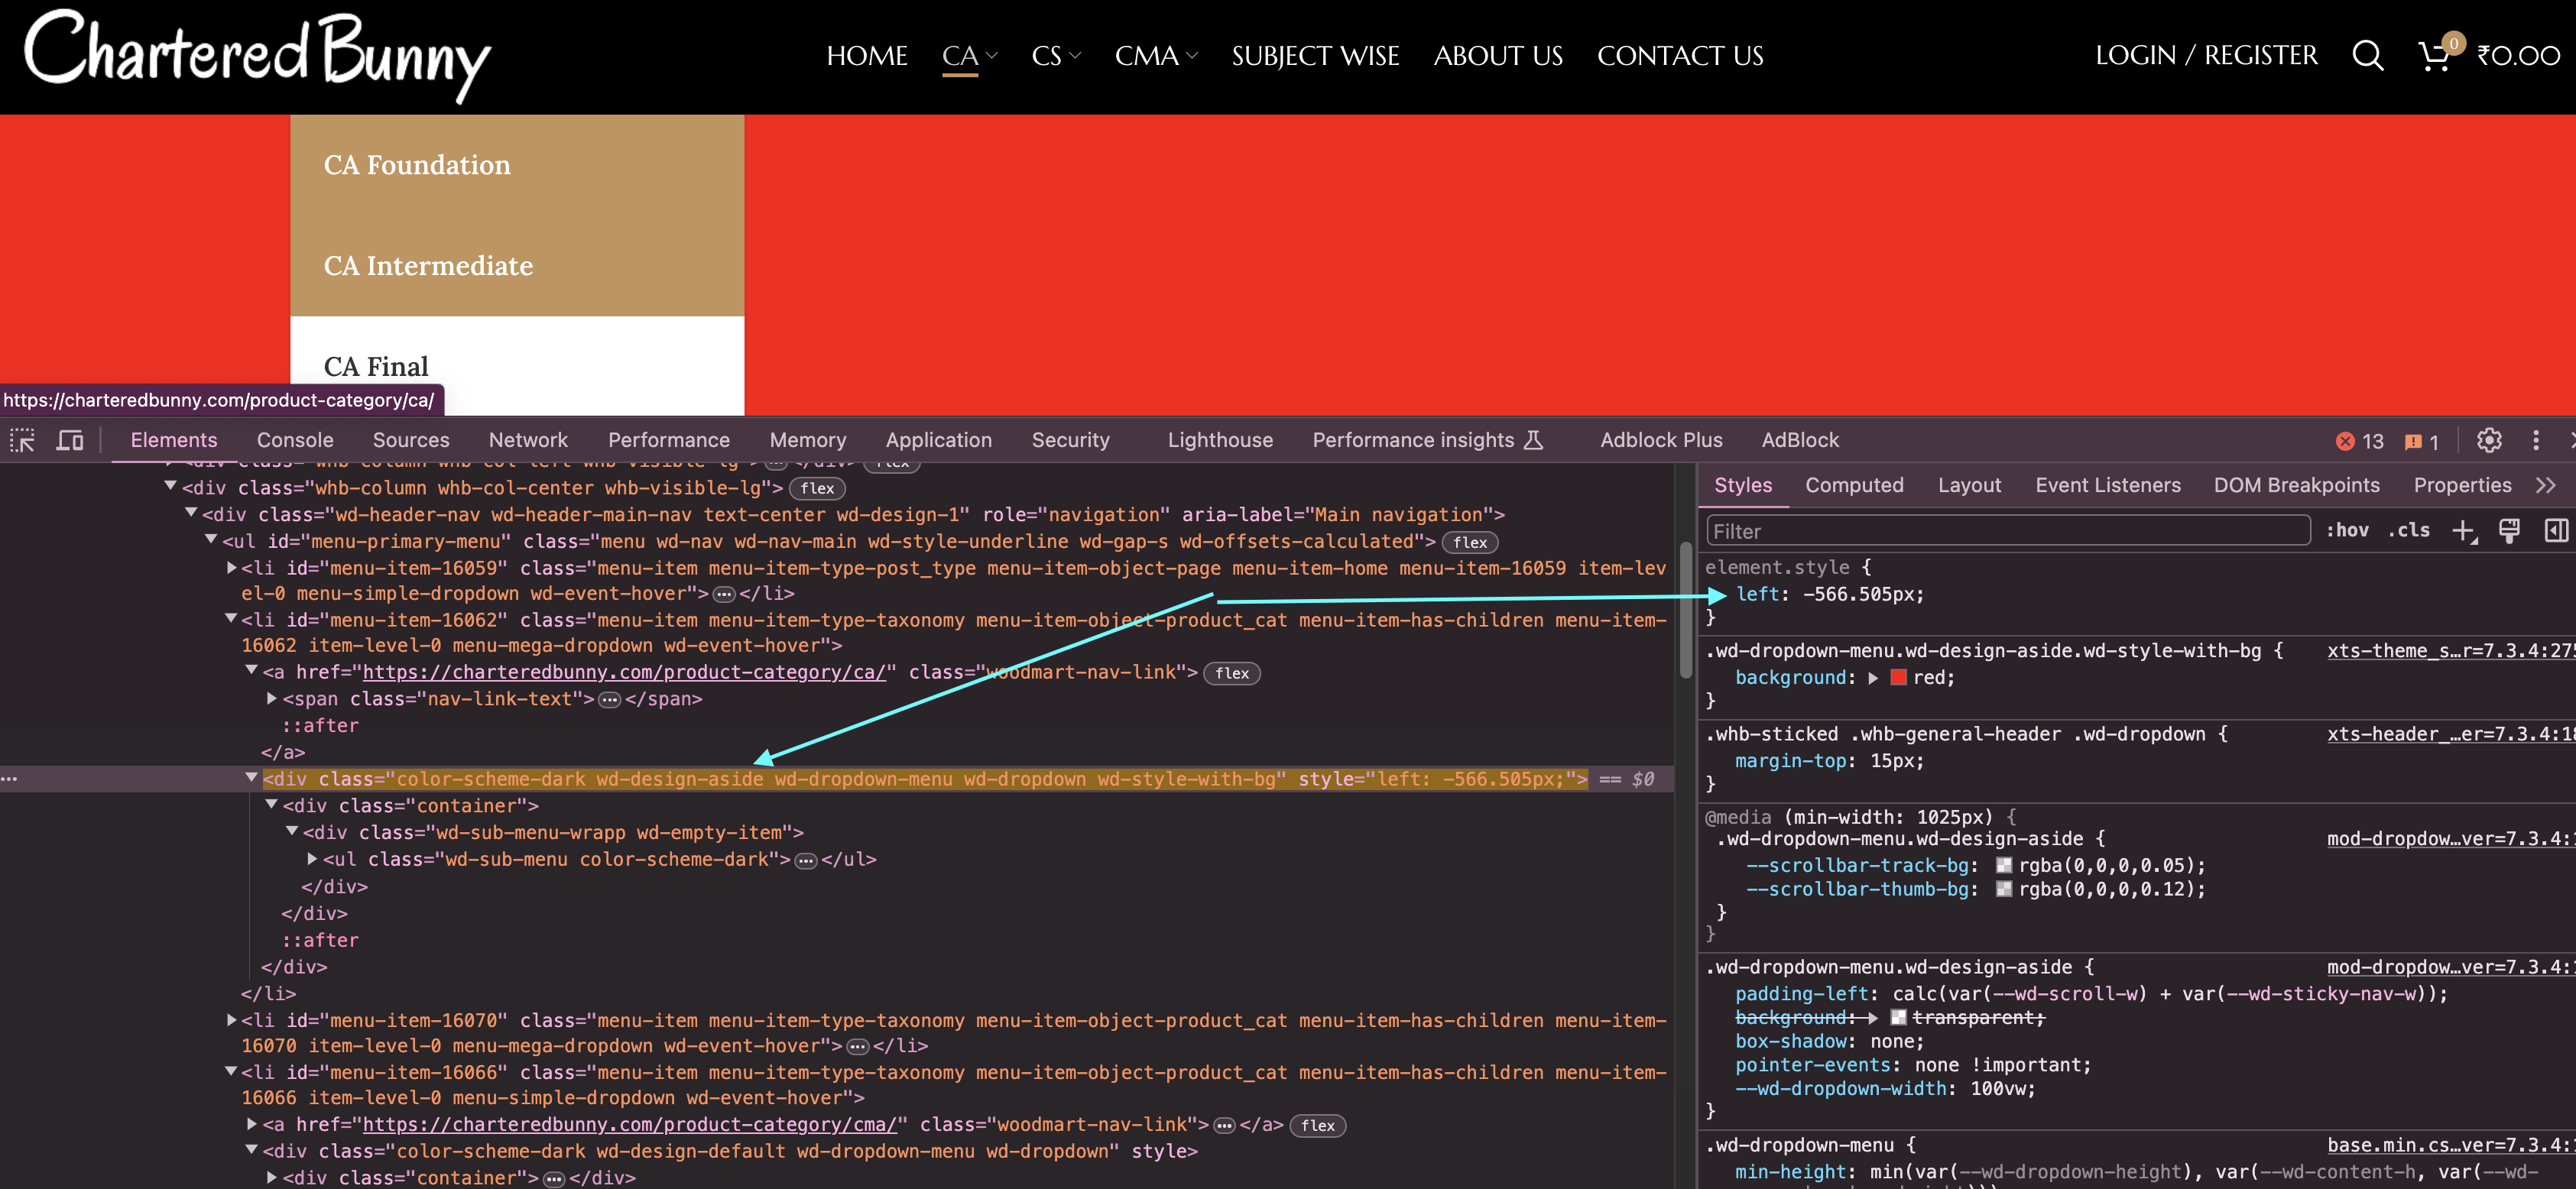The image size is (2576, 1189).
Task: Expand wd-sub-menu ul node
Action: coord(312,858)
